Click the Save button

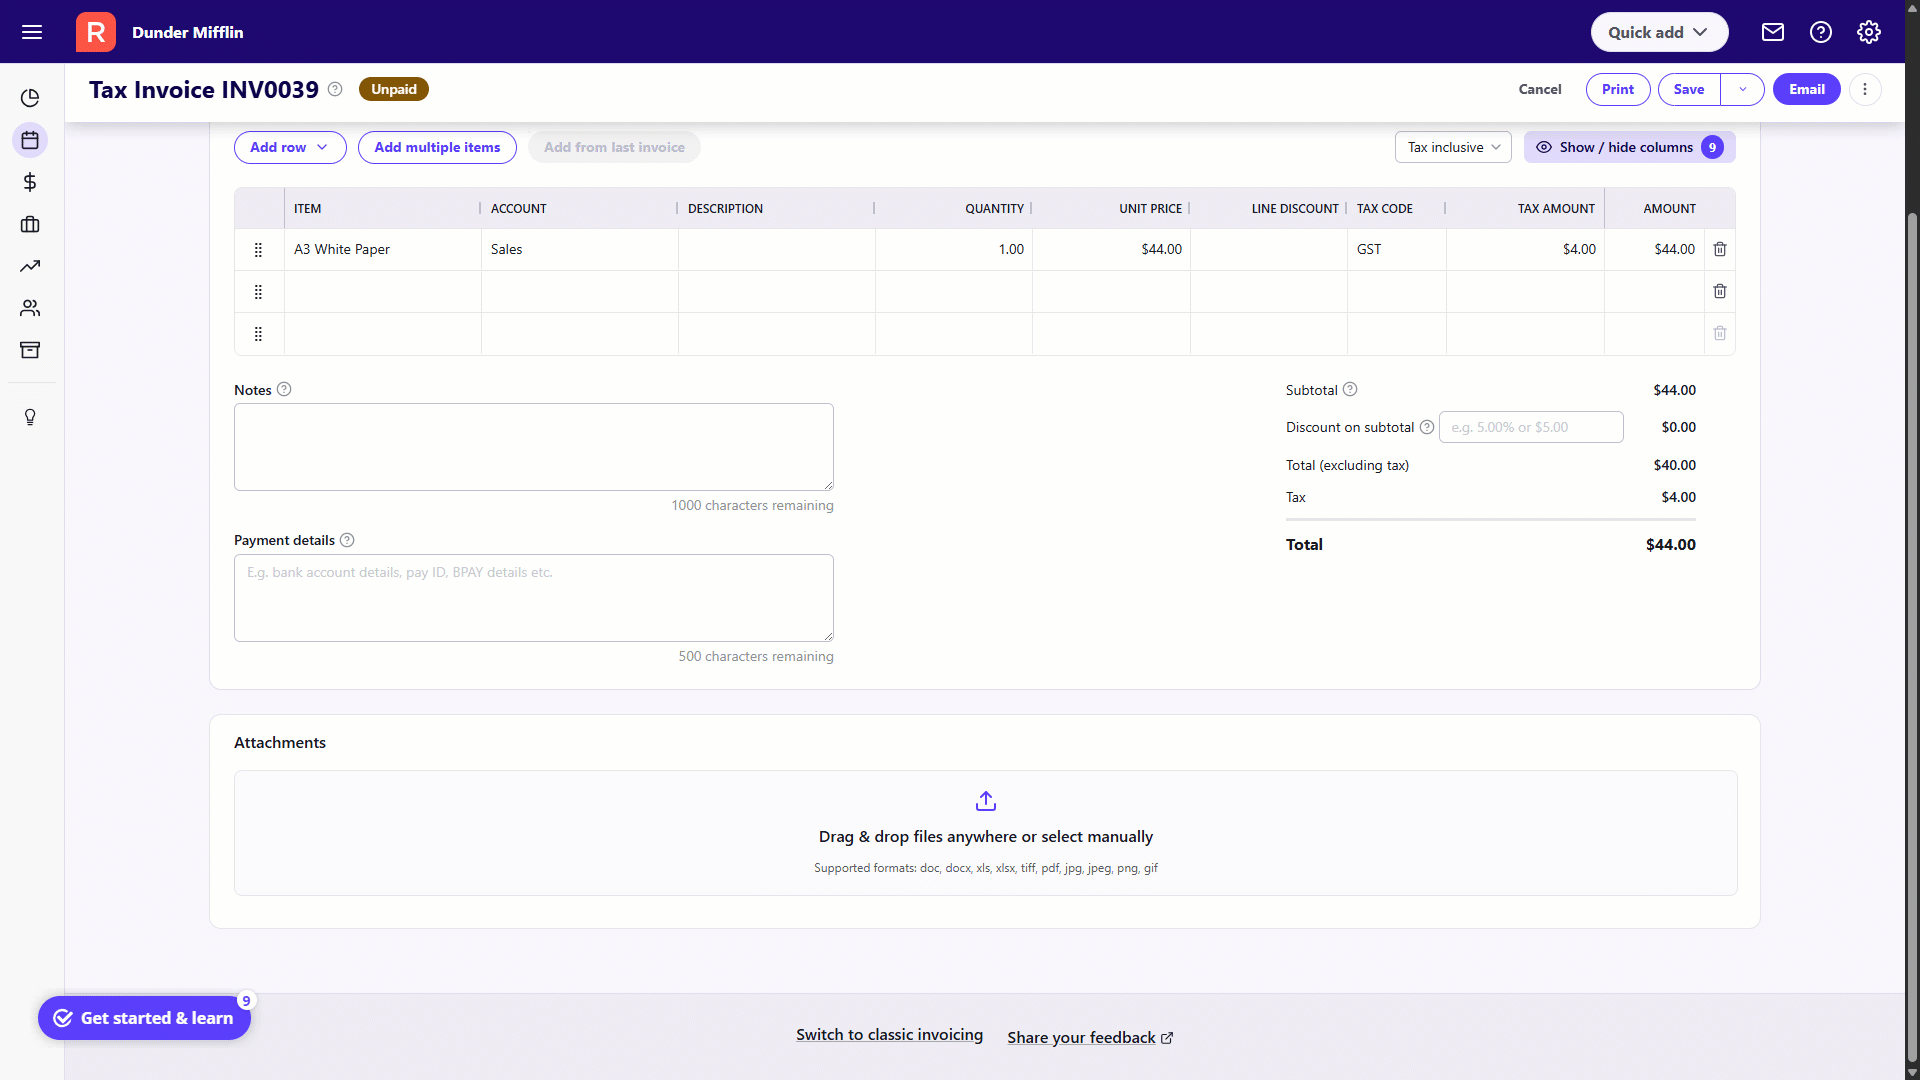1689,89
